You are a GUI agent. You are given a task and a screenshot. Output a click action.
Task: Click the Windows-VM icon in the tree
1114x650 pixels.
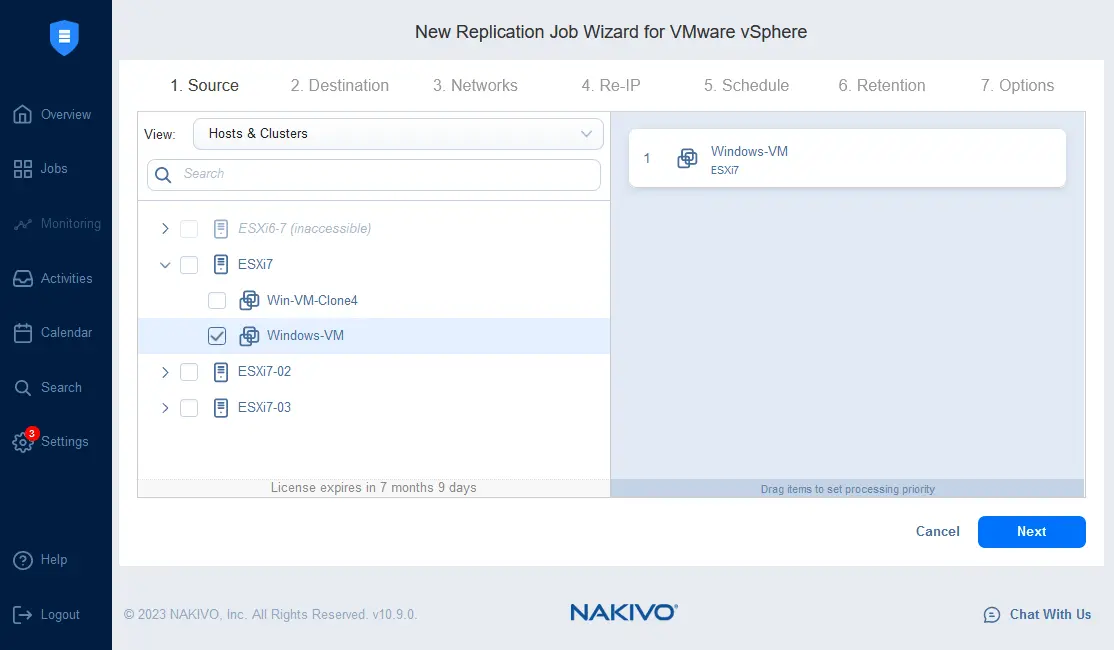249,336
